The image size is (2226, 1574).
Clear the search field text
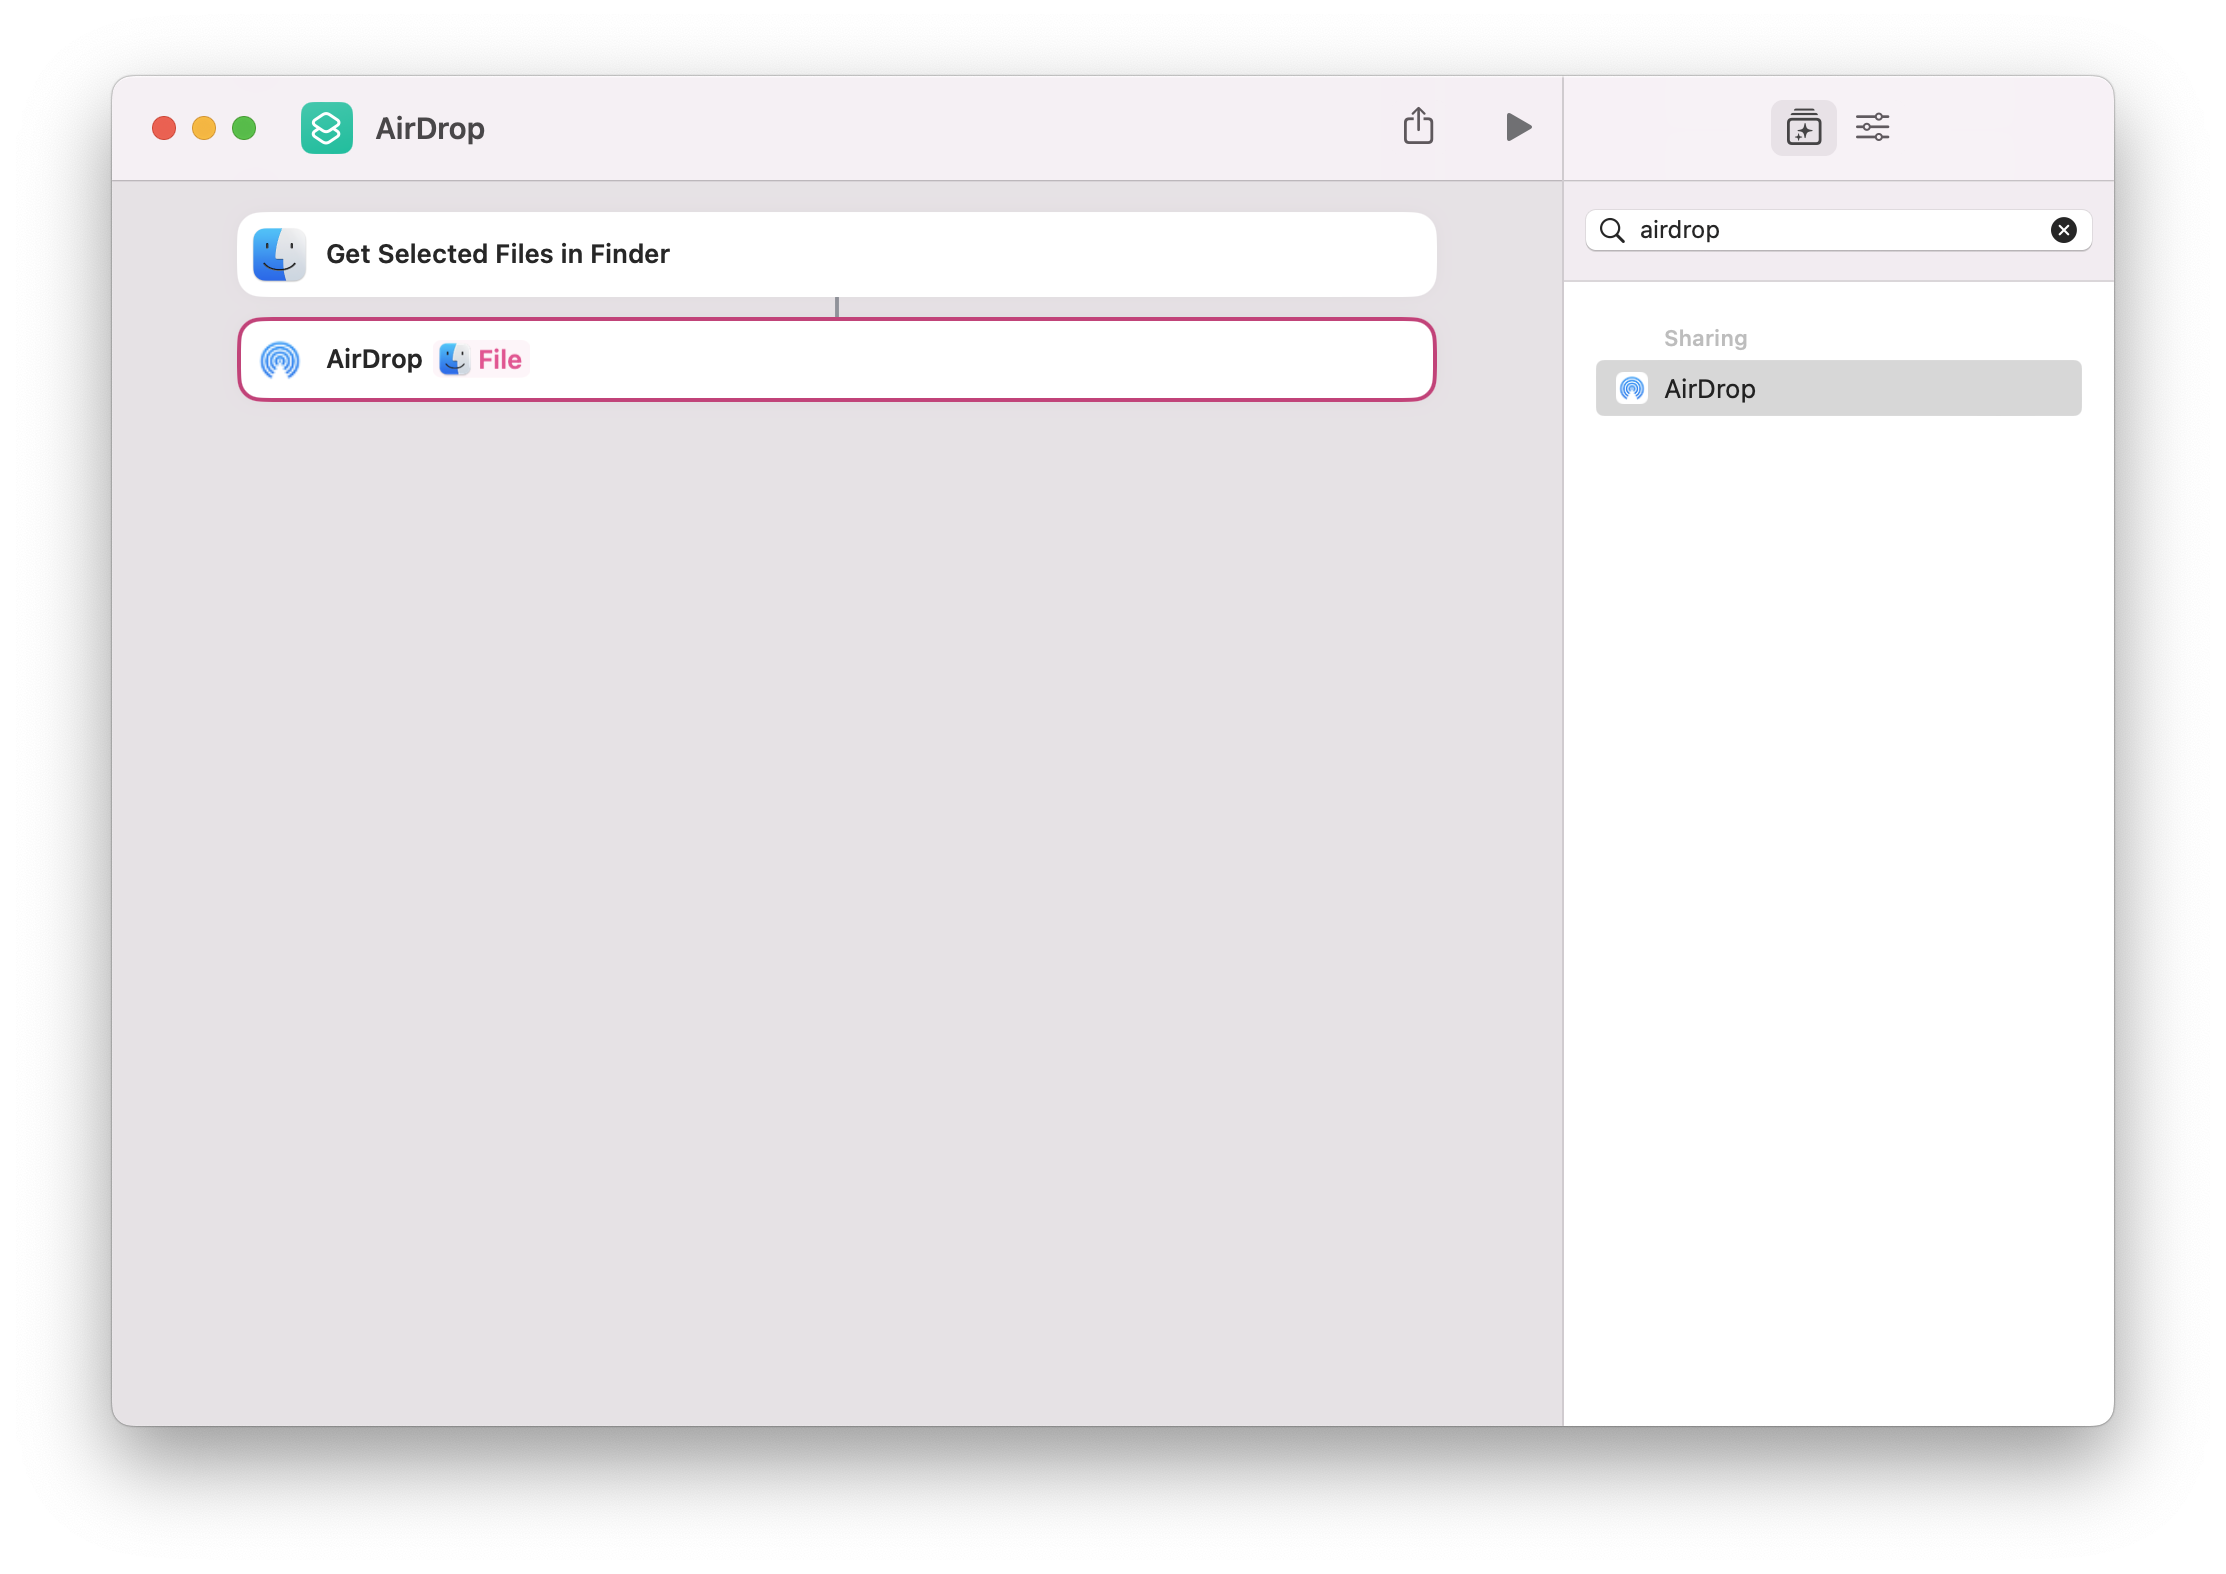2064,230
